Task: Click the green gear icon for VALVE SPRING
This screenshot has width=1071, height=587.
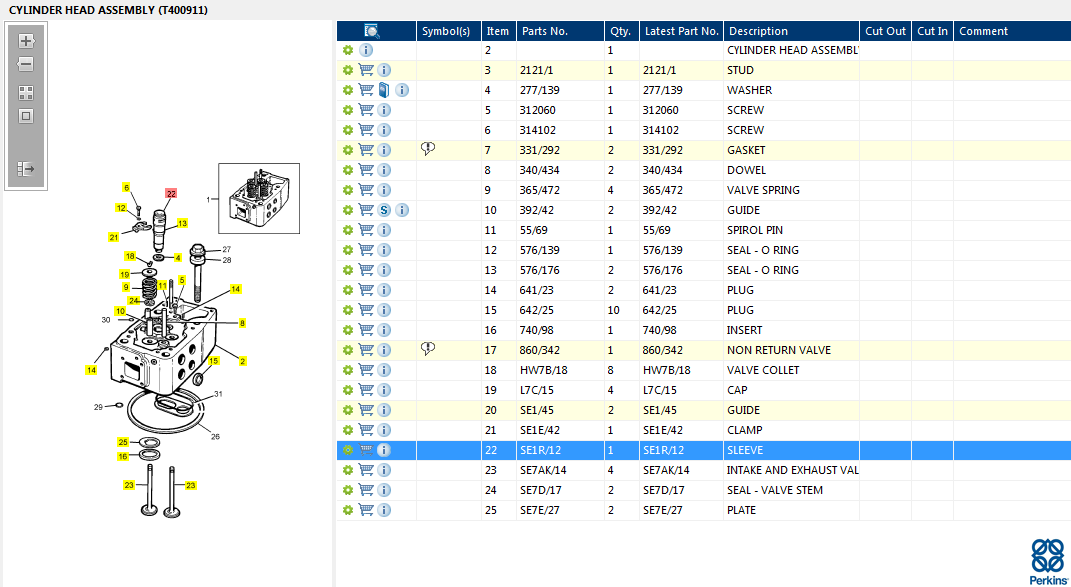Action: 348,190
